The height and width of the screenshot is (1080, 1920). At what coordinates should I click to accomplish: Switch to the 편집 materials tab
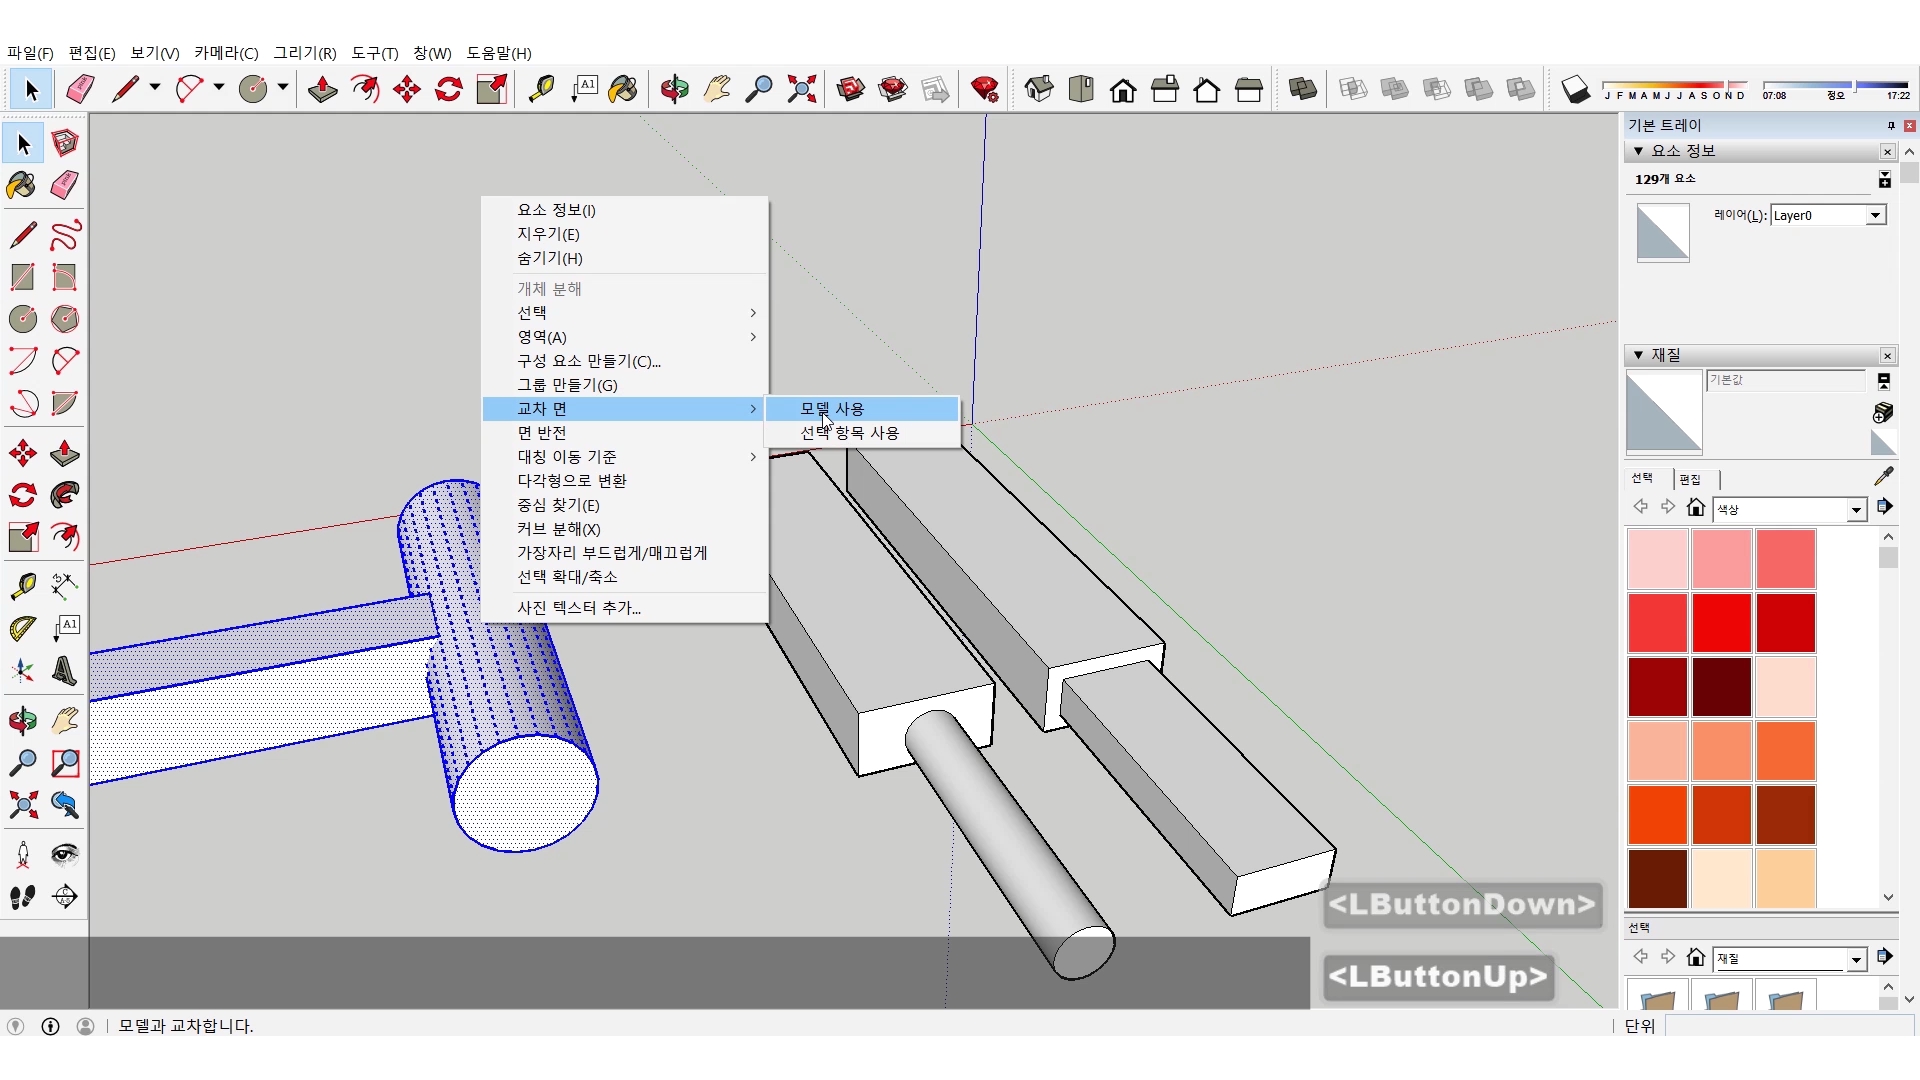point(1690,479)
